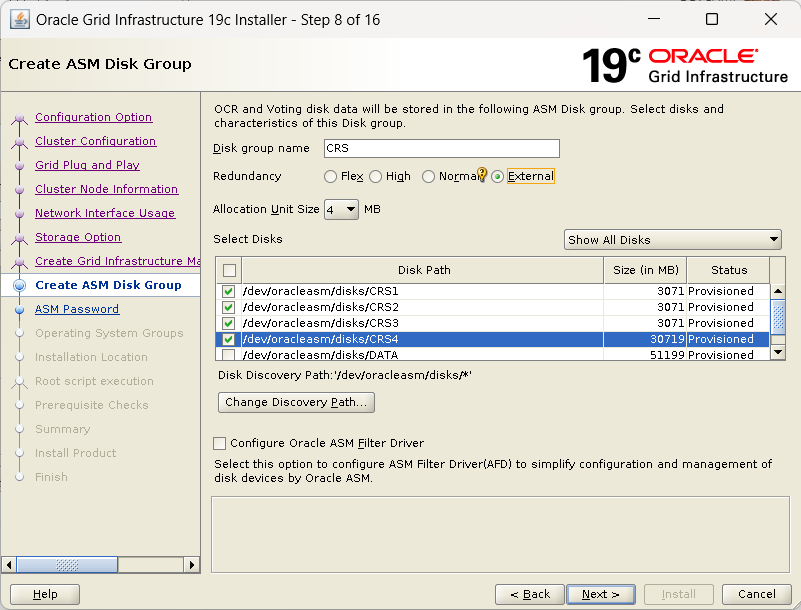
Task: Toggle the select-all disks header checkbox
Action: [x=229, y=270]
